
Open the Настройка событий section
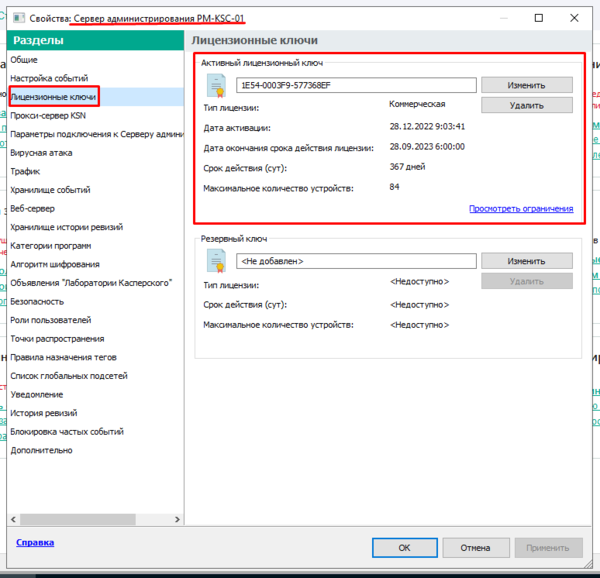pyautogui.click(x=49, y=78)
